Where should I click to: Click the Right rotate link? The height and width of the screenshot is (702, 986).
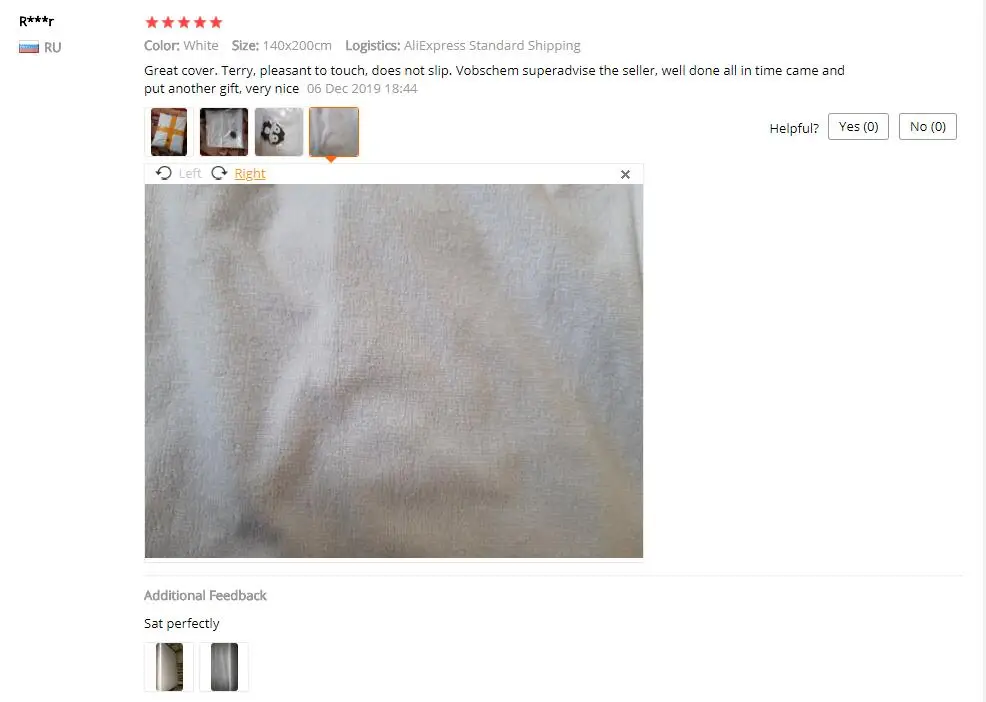[x=250, y=174]
